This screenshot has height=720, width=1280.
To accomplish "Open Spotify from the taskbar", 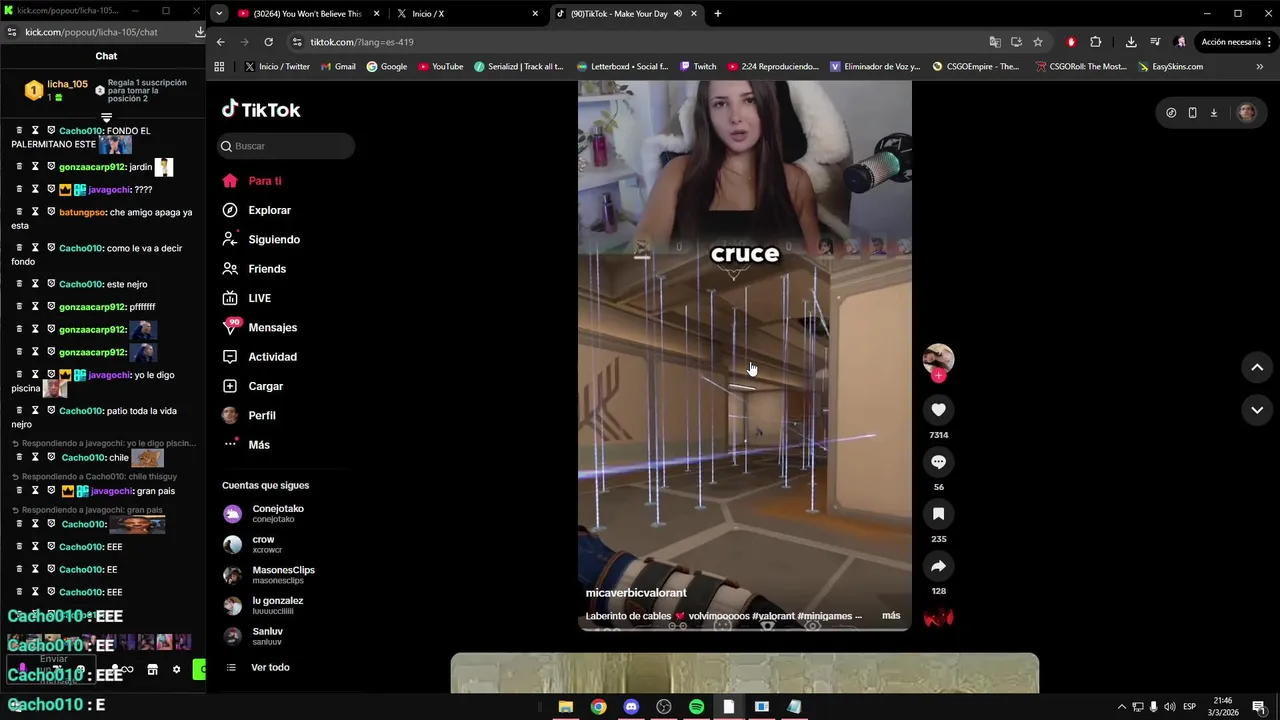I will point(696,707).
